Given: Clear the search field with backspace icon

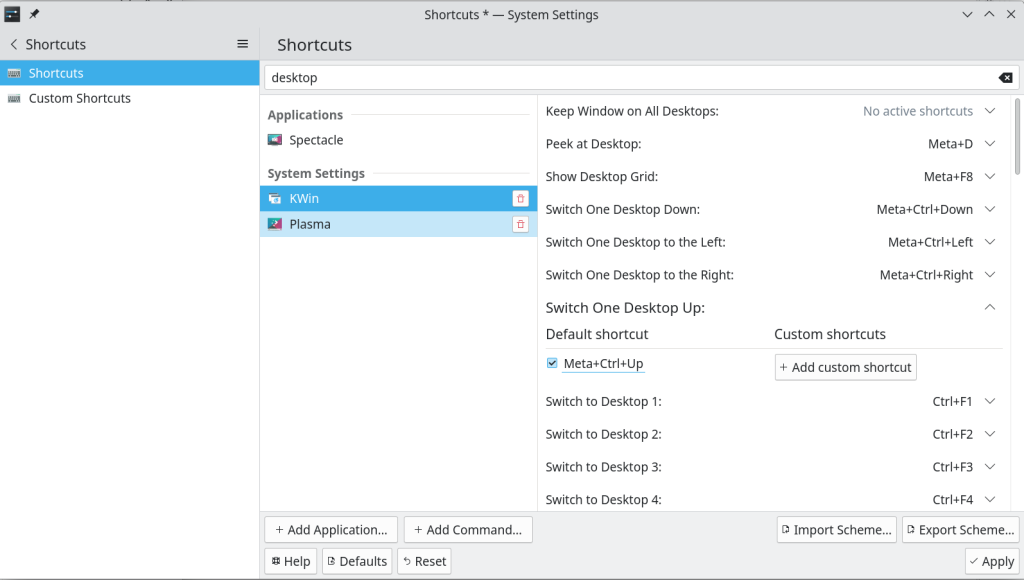Looking at the screenshot, I should coord(1006,78).
